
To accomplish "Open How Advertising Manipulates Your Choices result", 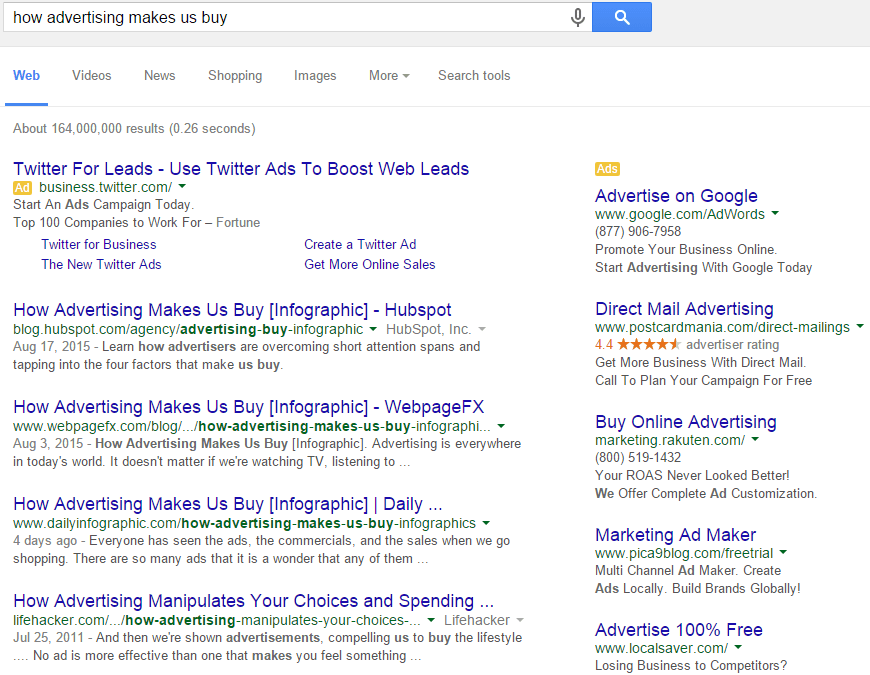I will click(x=253, y=601).
